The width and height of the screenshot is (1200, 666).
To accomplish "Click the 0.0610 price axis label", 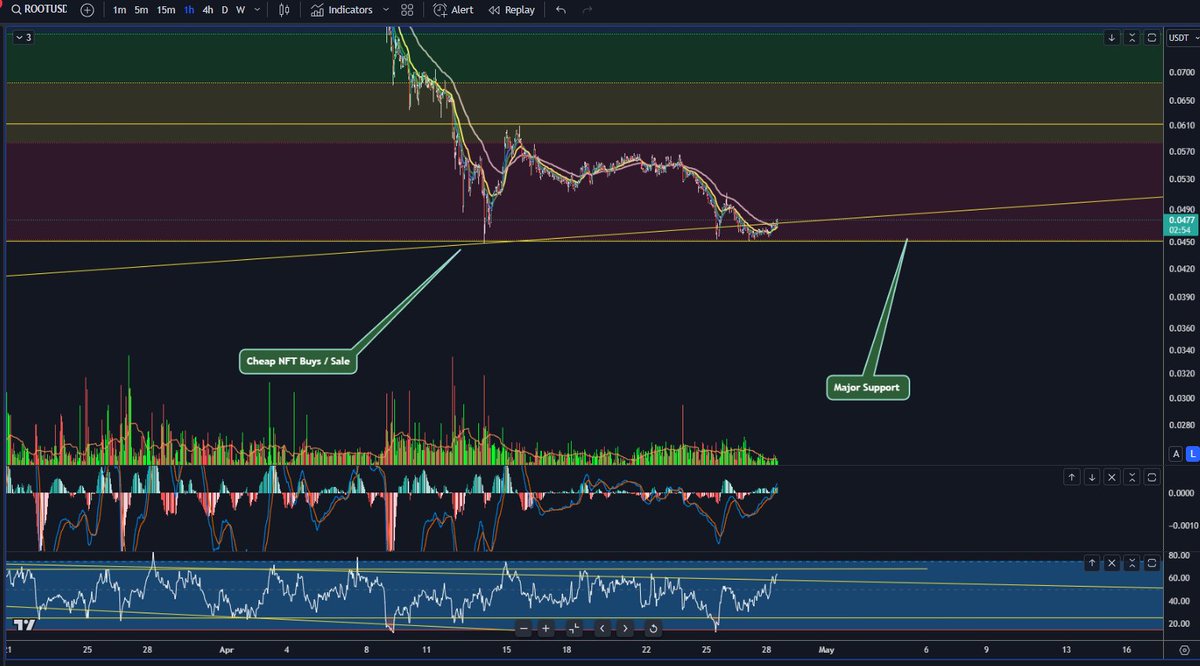I will pyautogui.click(x=1180, y=126).
